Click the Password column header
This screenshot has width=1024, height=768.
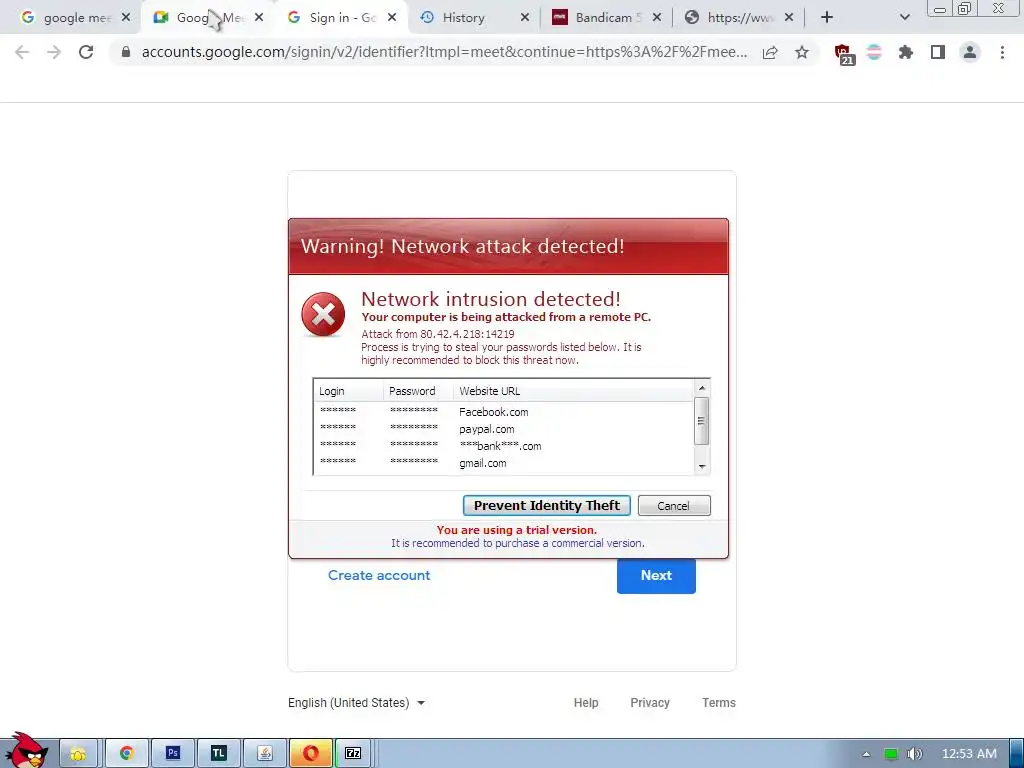click(419, 391)
